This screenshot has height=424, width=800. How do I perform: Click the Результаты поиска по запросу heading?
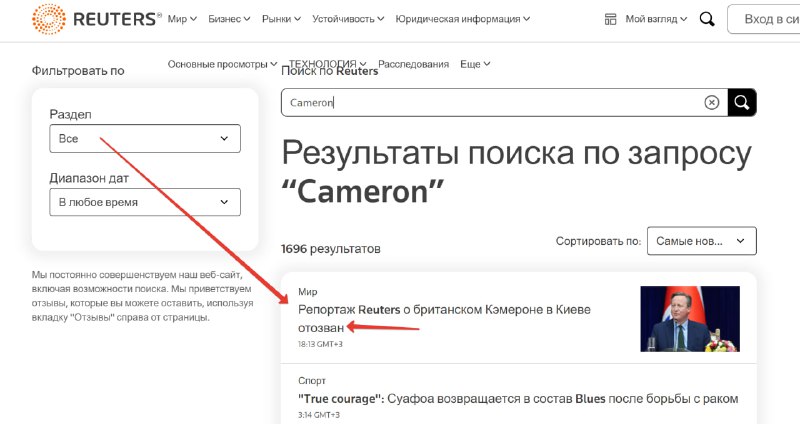coord(516,172)
